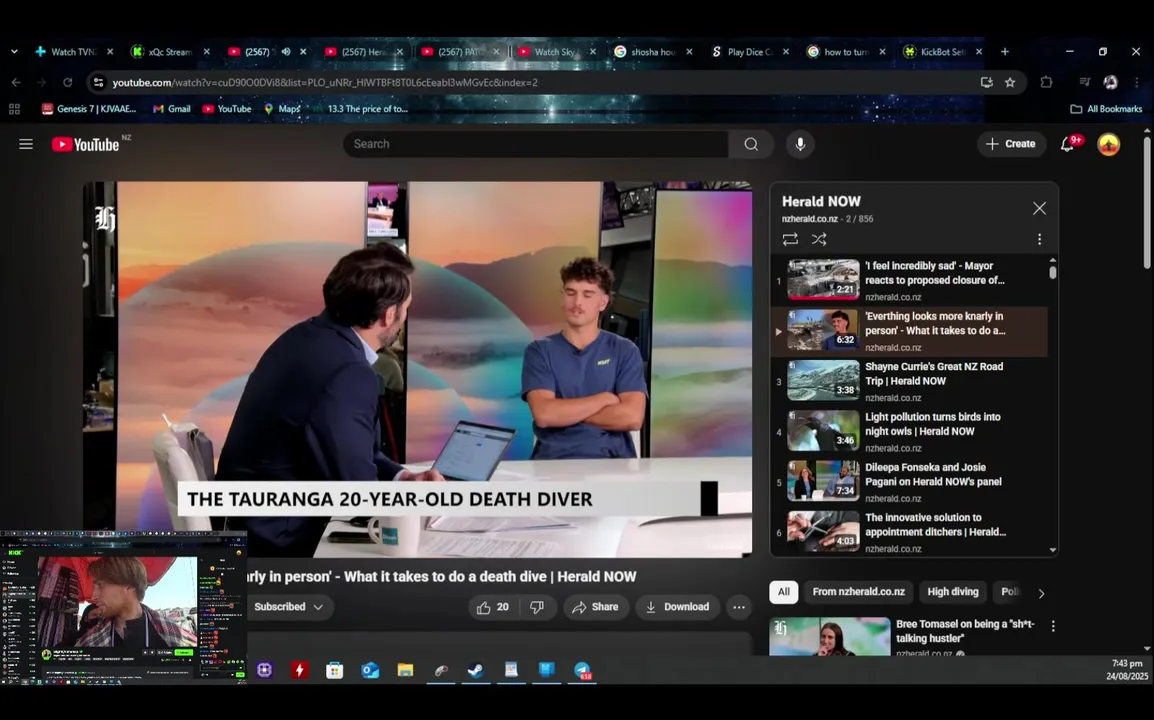Toggle loop playlist for Herald NOW
This screenshot has height=720, width=1154.
pos(790,239)
